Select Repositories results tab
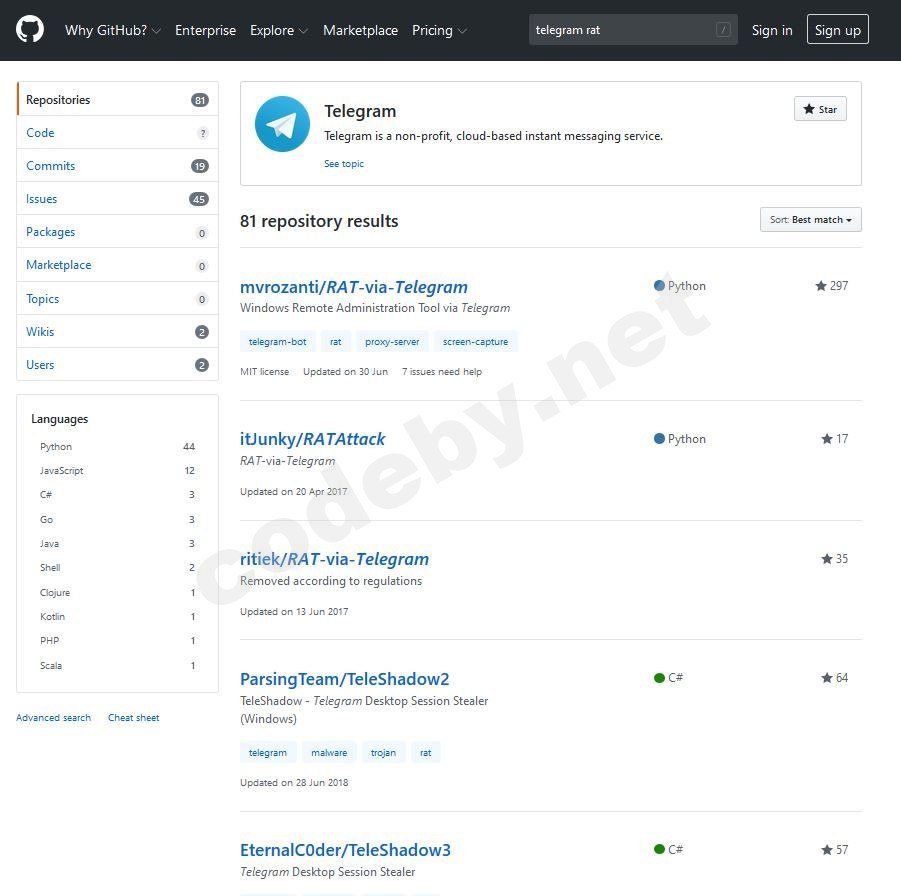This screenshot has height=896, width=901. pos(117,99)
